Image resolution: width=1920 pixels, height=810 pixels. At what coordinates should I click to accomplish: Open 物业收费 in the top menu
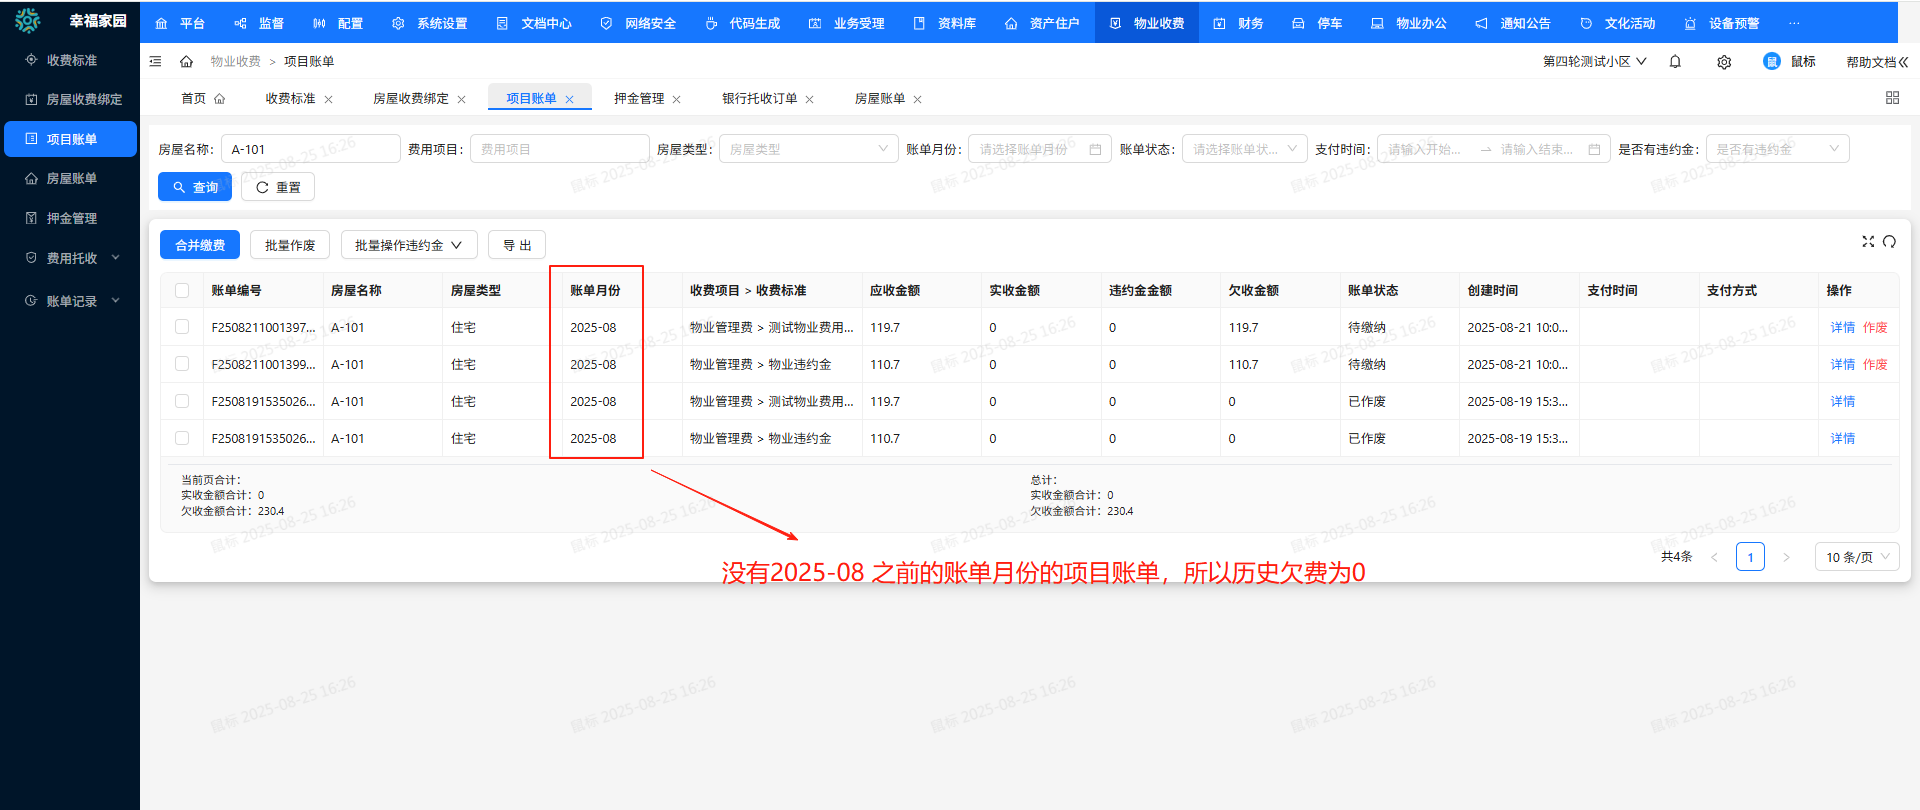pos(1147,23)
